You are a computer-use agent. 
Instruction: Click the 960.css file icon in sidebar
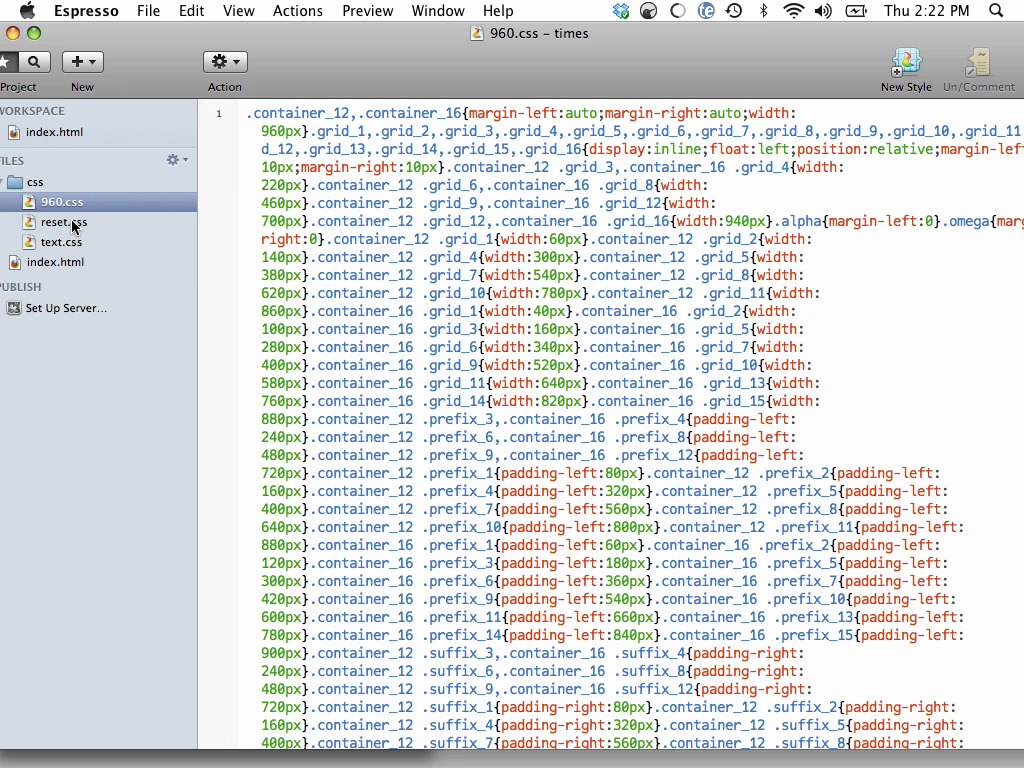pyautogui.click(x=29, y=202)
